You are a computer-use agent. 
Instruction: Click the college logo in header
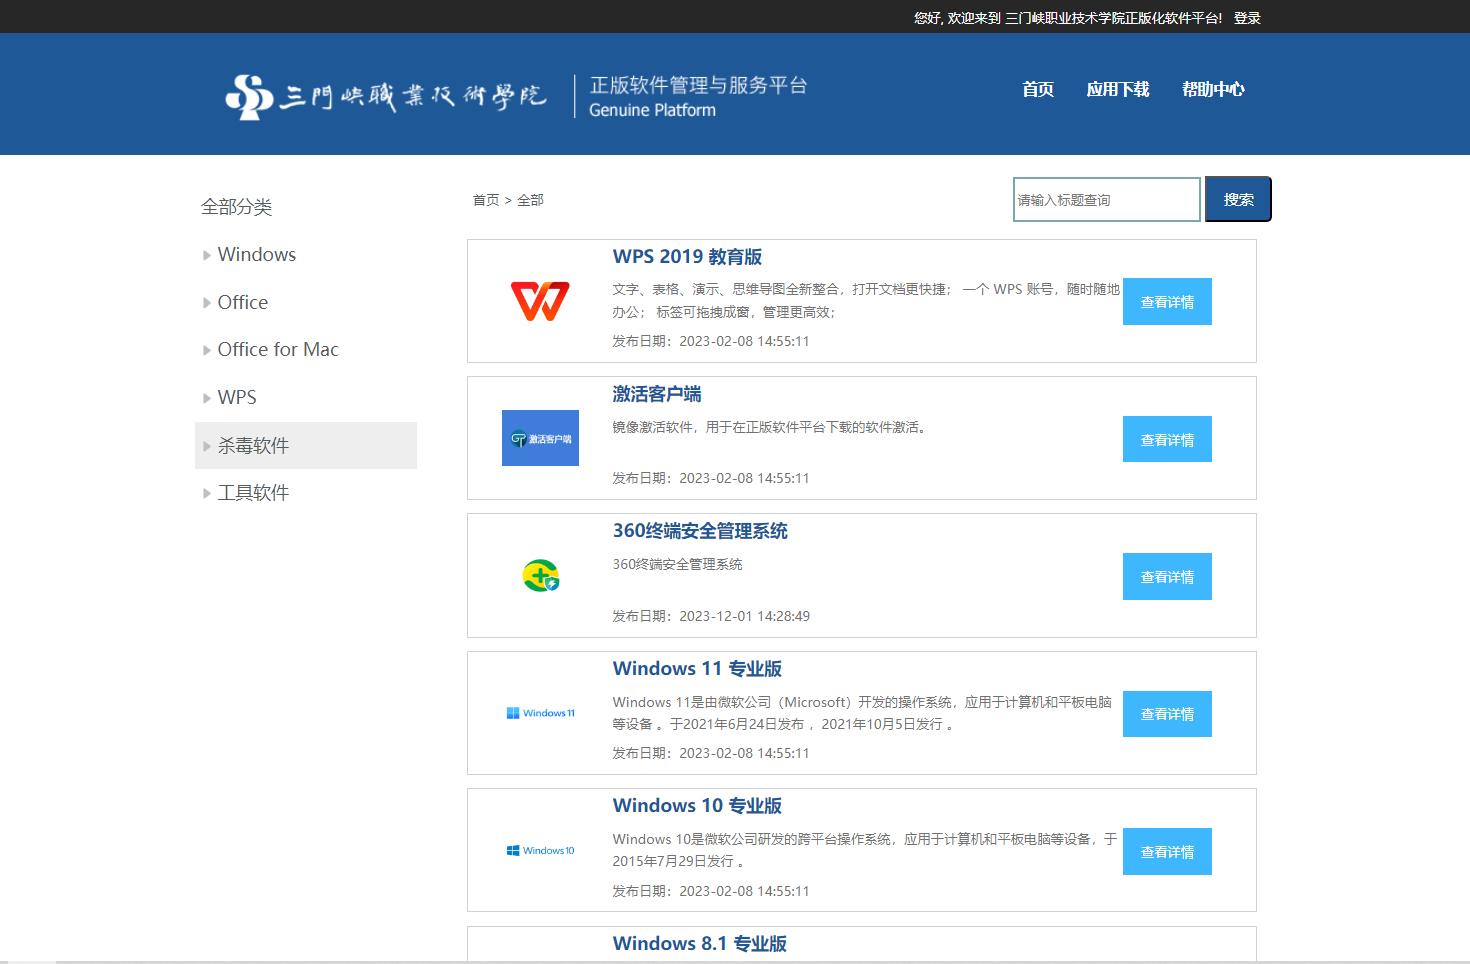[x=386, y=96]
